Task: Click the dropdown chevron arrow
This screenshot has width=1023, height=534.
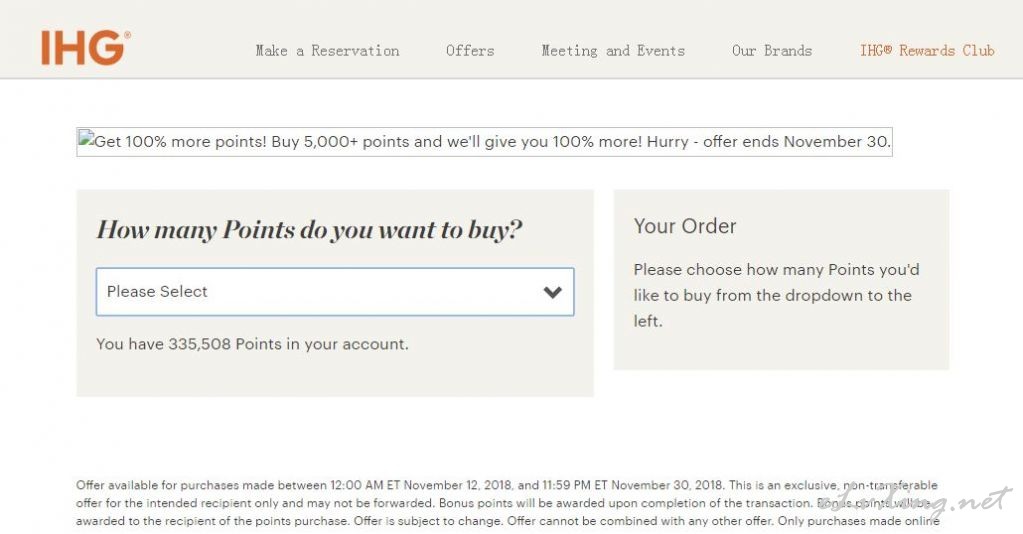Action: tap(552, 292)
